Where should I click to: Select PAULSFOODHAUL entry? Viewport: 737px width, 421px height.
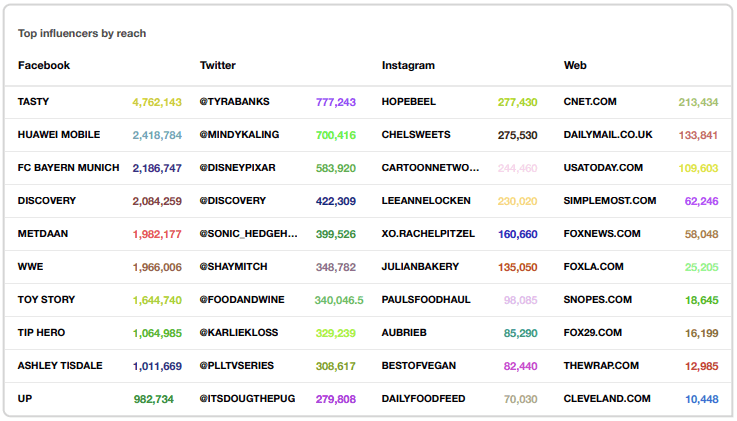[x=426, y=299]
